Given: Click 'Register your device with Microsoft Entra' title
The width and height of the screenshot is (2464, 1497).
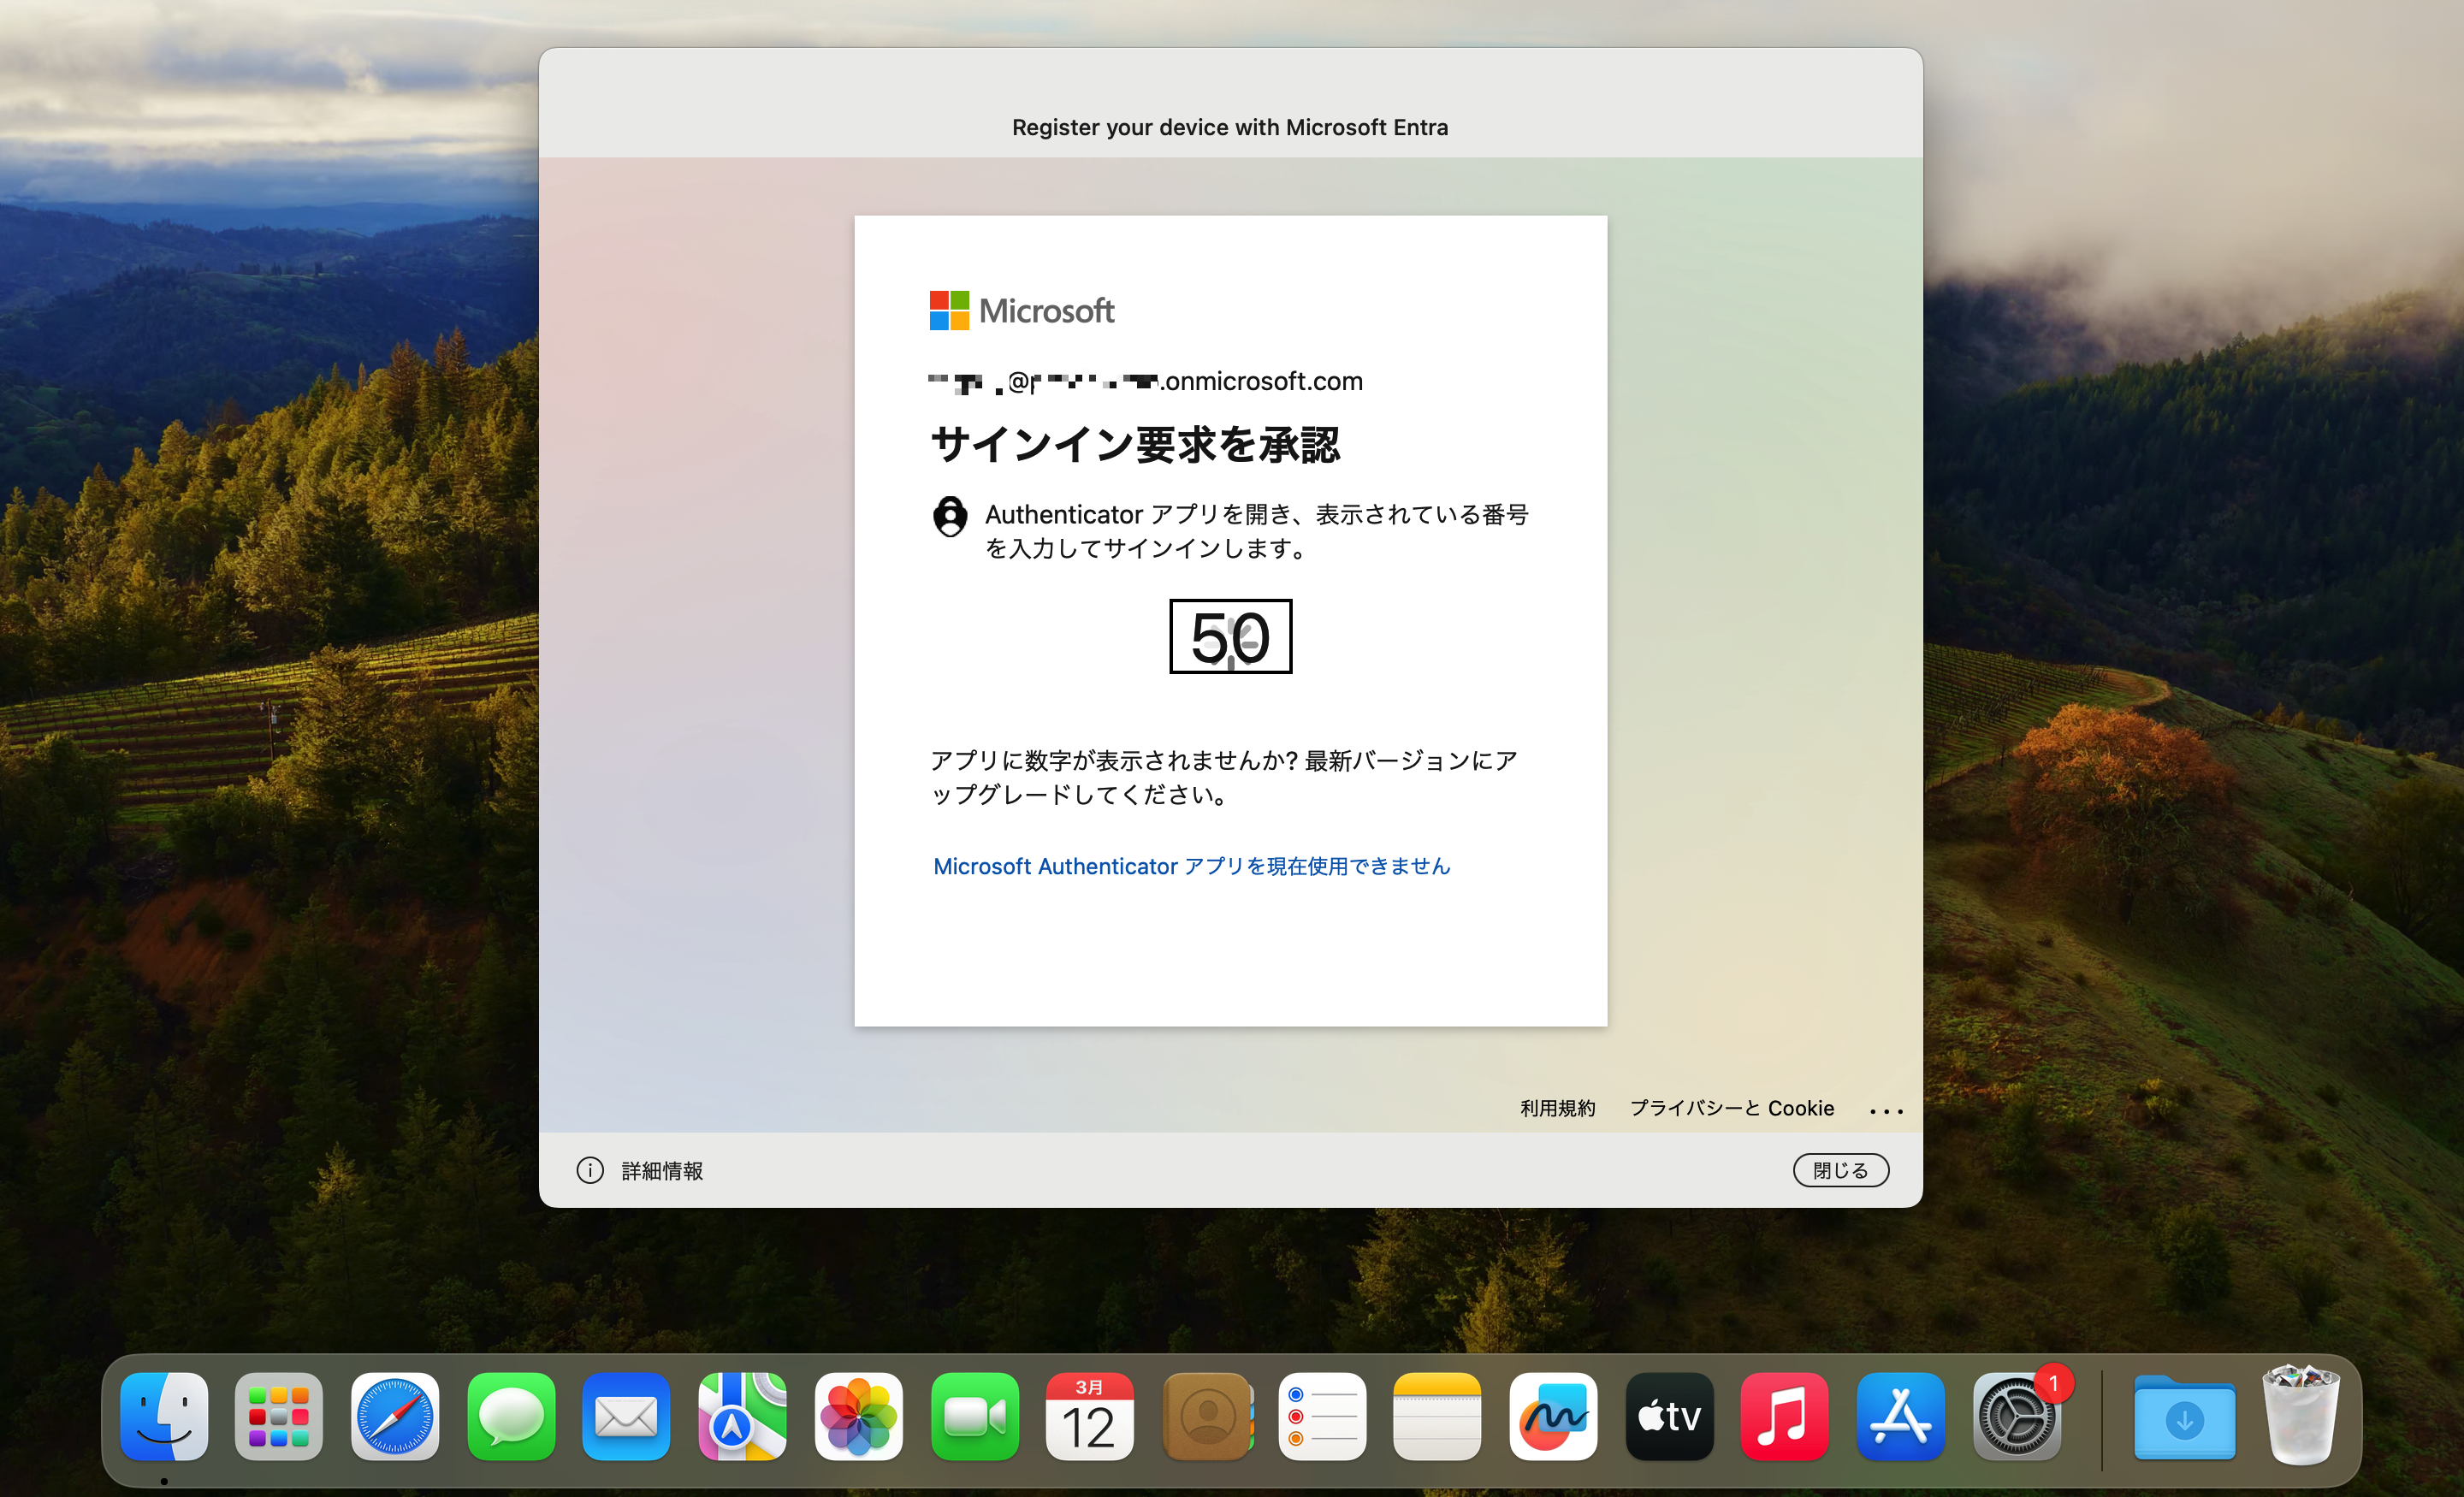Looking at the screenshot, I should (x=1230, y=127).
